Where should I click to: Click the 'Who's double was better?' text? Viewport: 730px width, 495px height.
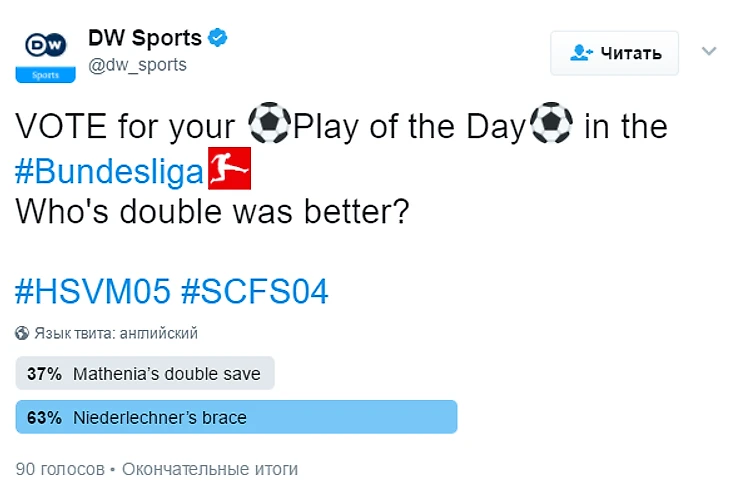(x=212, y=213)
